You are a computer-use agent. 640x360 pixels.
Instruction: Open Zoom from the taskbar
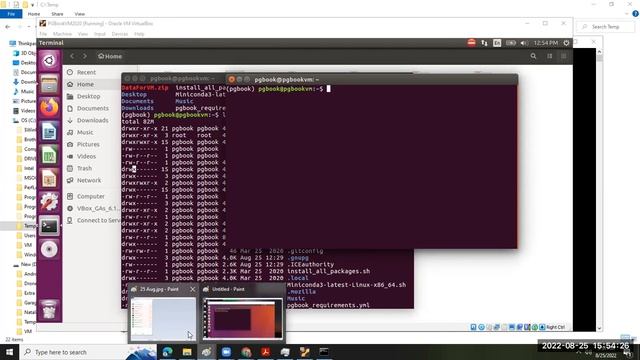(226, 352)
